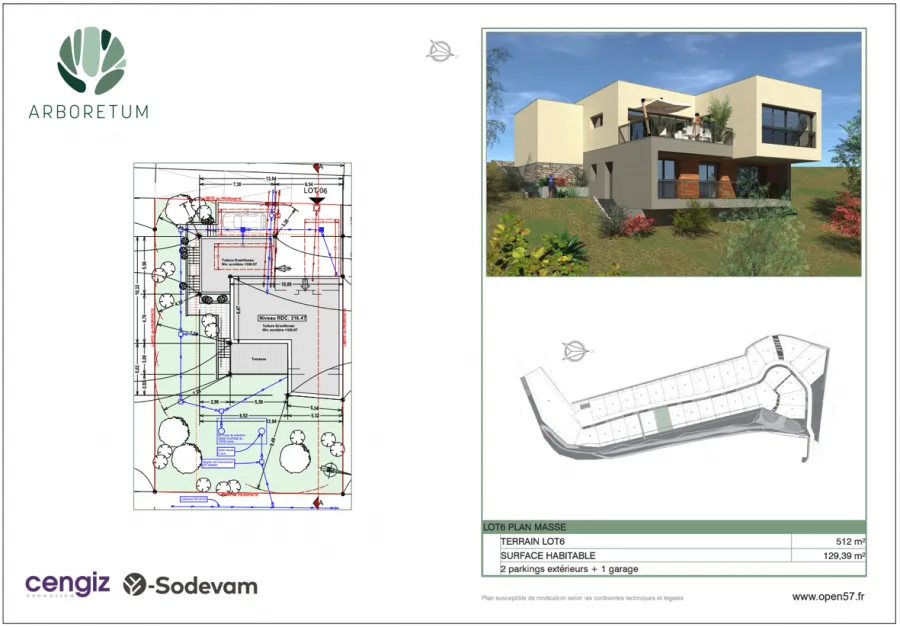The height and width of the screenshot is (627, 900).
Task: Click the north arrow beside the house rendering
Action: click(441, 51)
